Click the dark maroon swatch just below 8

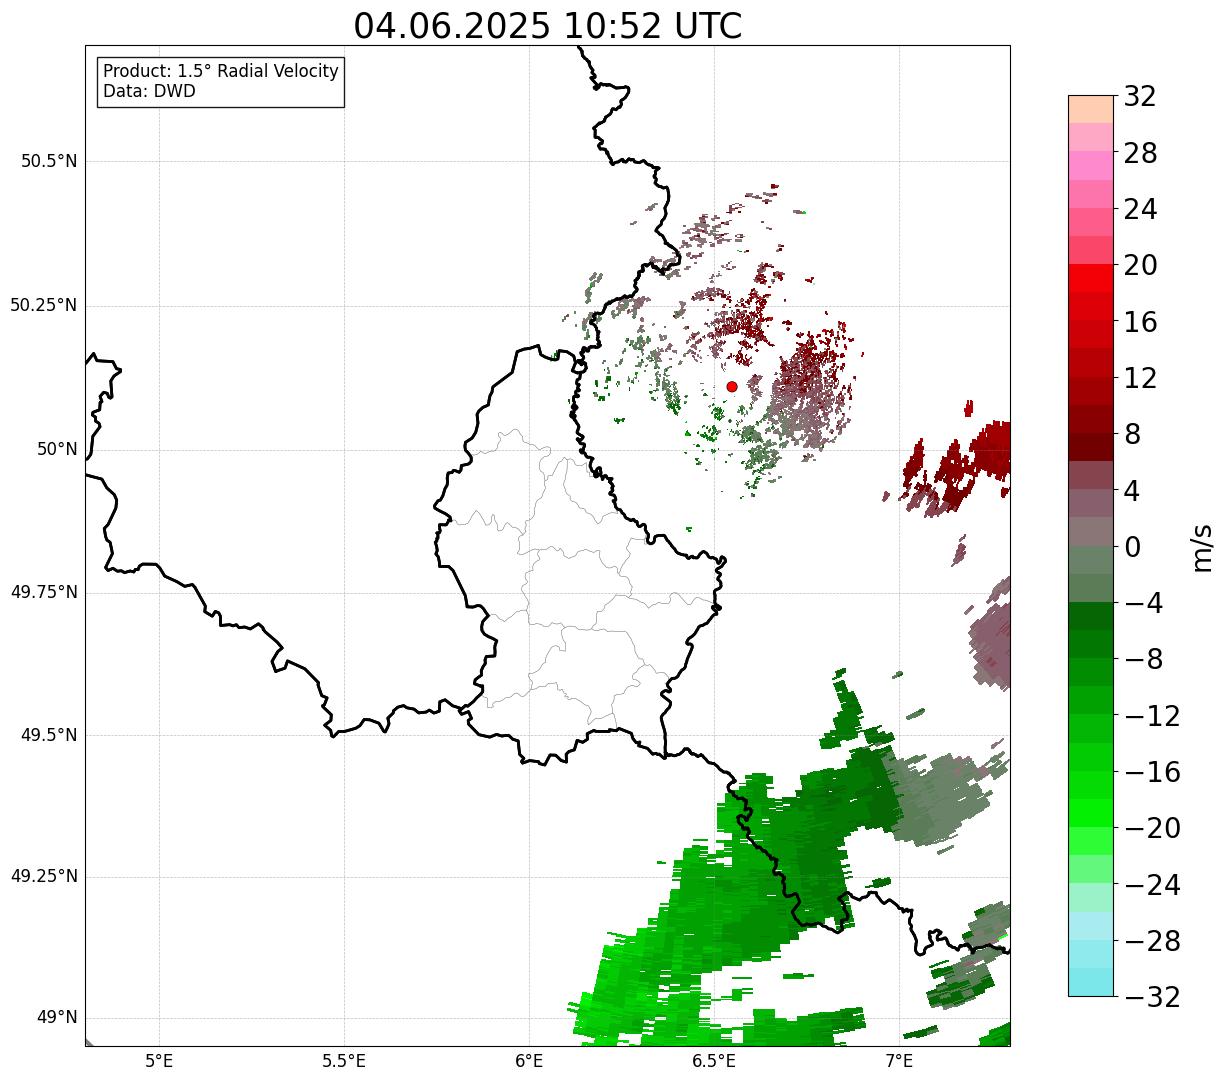click(1090, 447)
